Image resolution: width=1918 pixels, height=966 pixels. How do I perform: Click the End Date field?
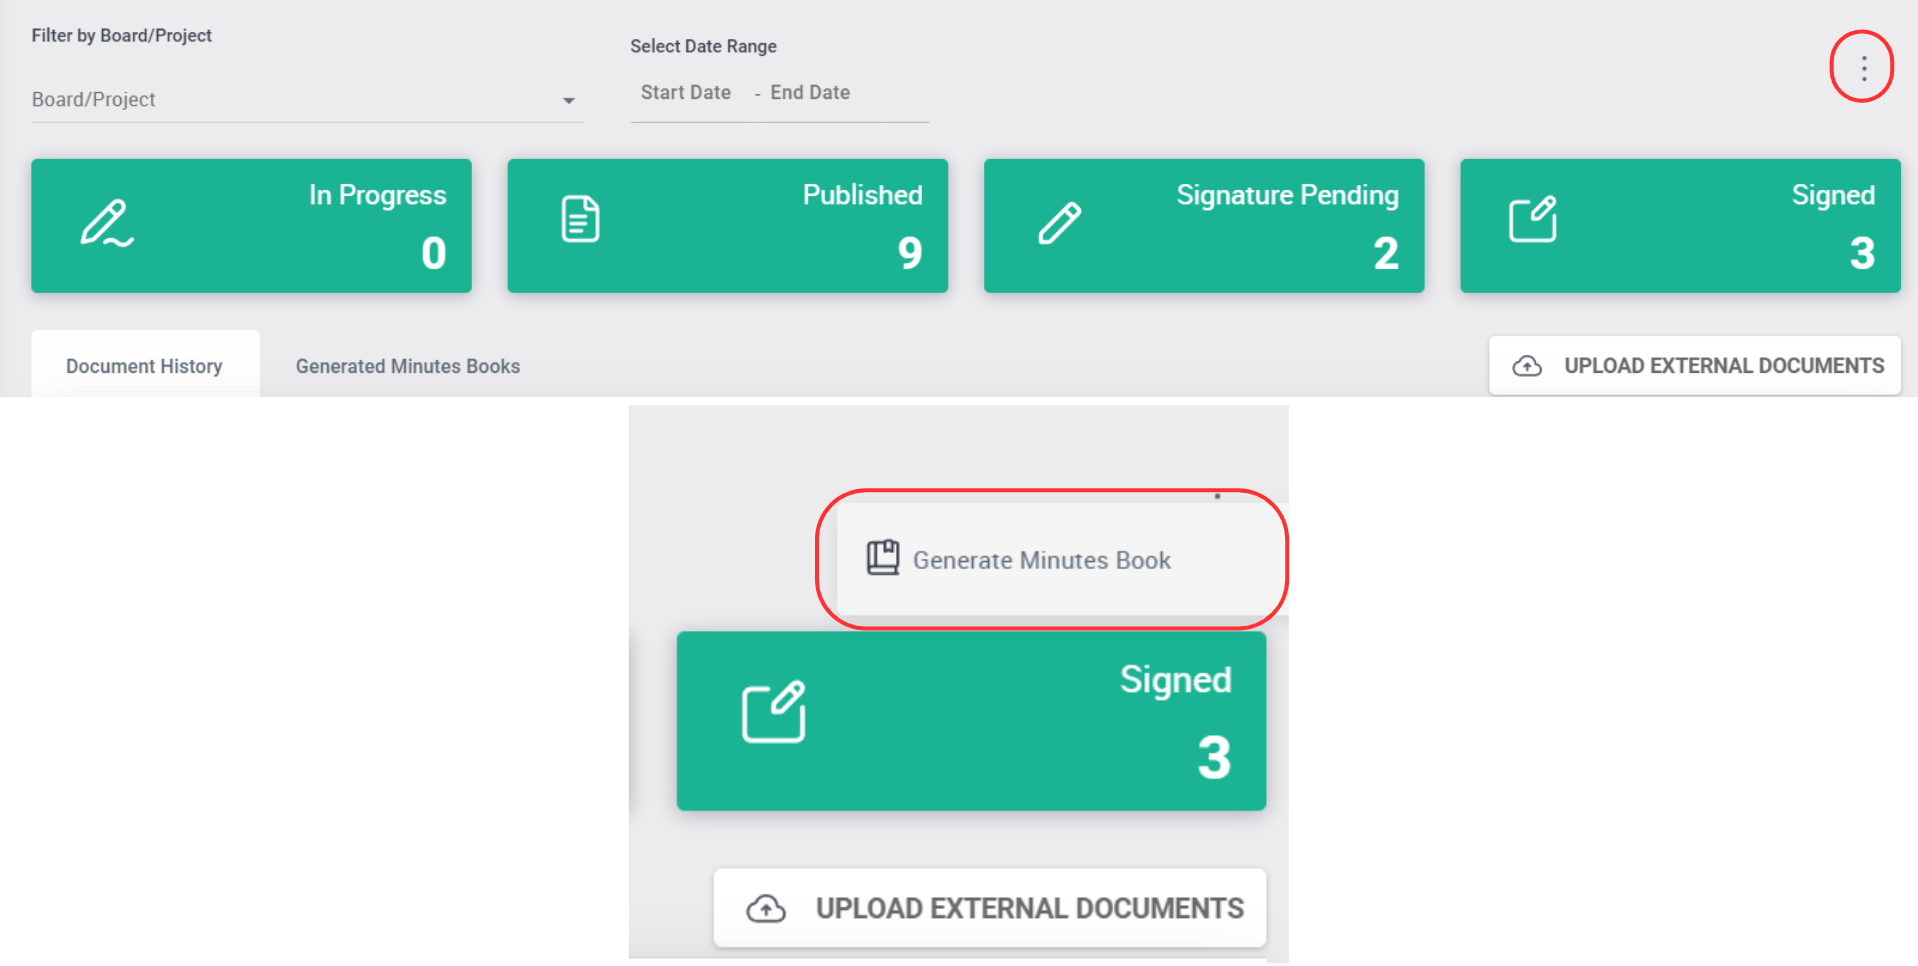click(810, 93)
